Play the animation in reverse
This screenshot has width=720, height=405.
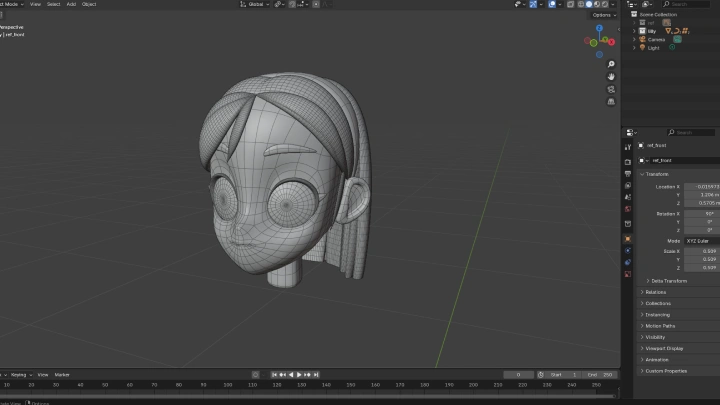(291, 375)
